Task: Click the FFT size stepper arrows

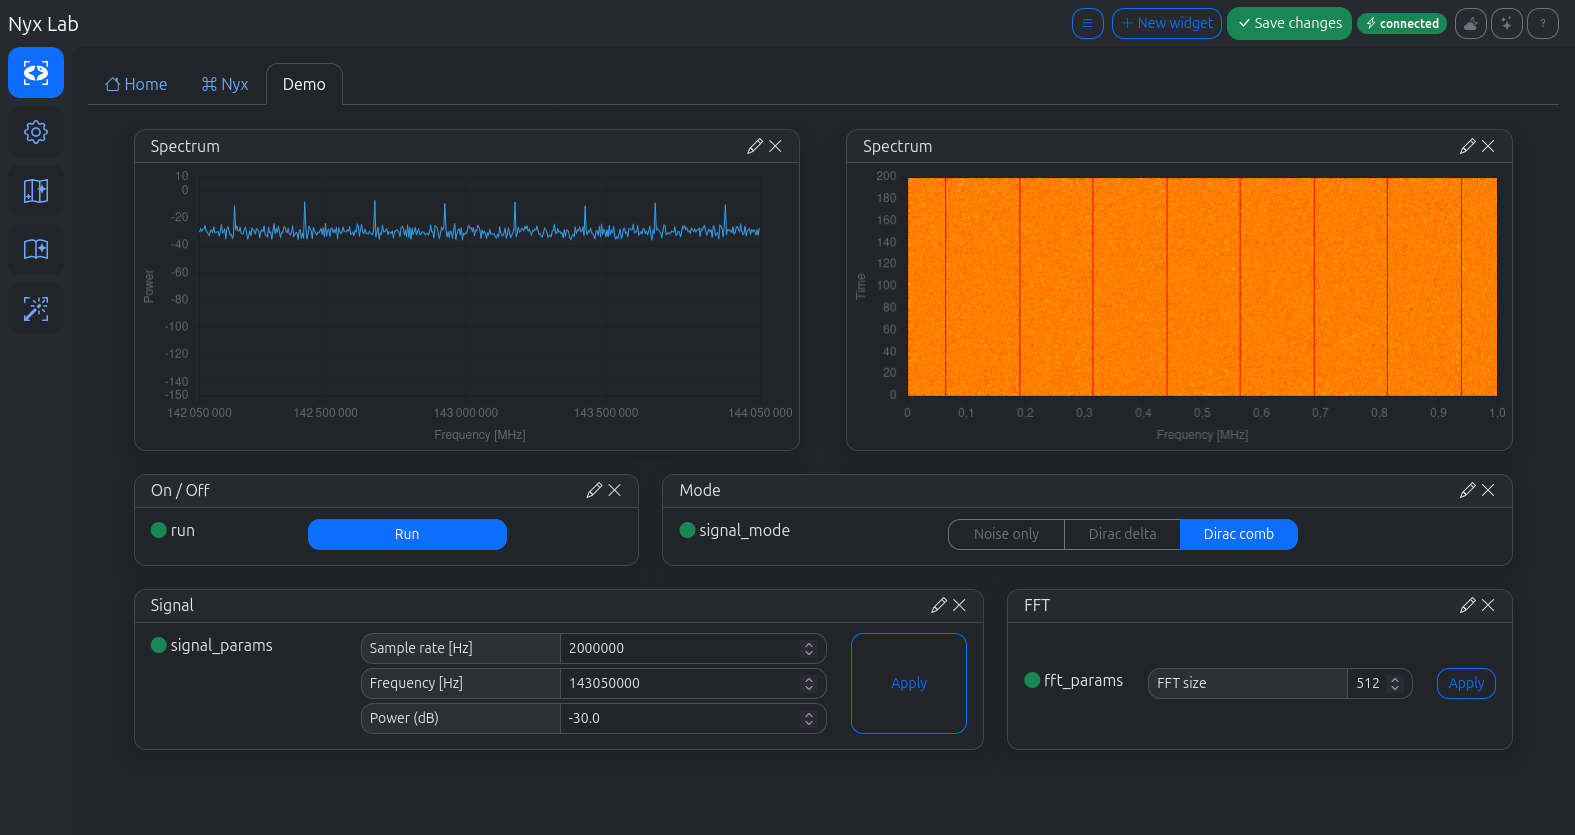Action: point(1395,683)
